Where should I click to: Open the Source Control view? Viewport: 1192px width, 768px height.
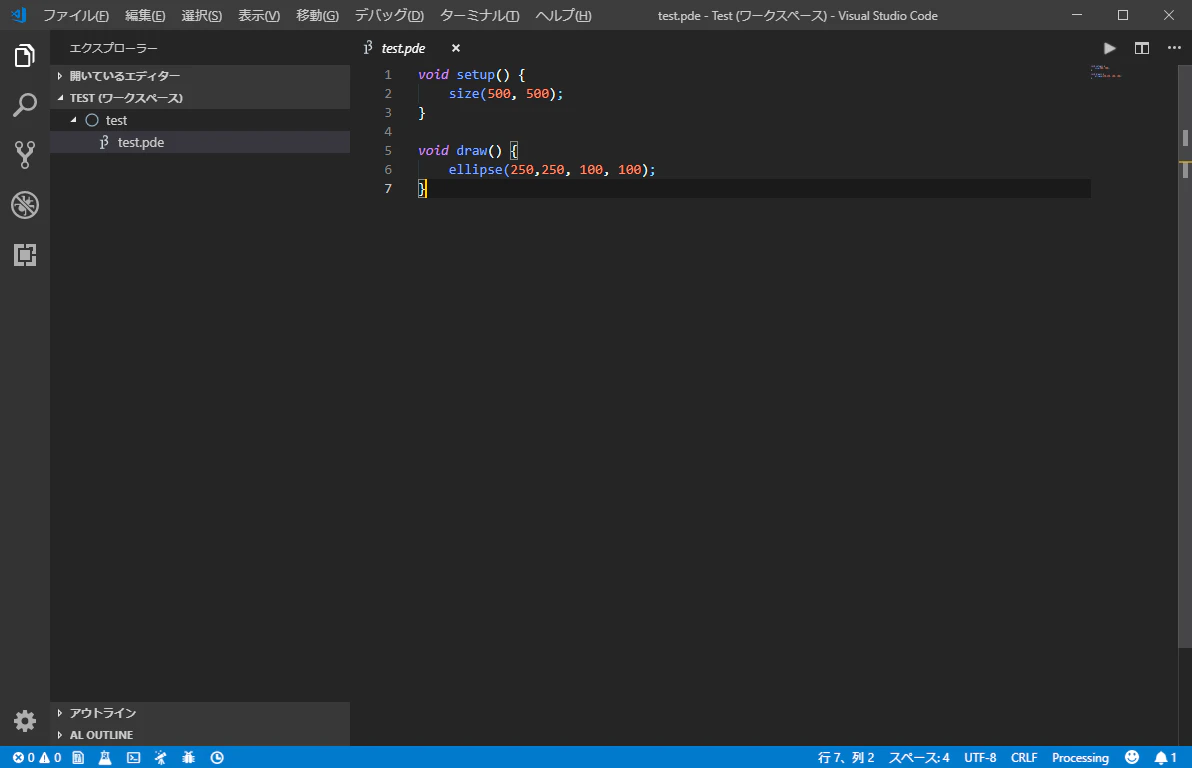click(24, 154)
